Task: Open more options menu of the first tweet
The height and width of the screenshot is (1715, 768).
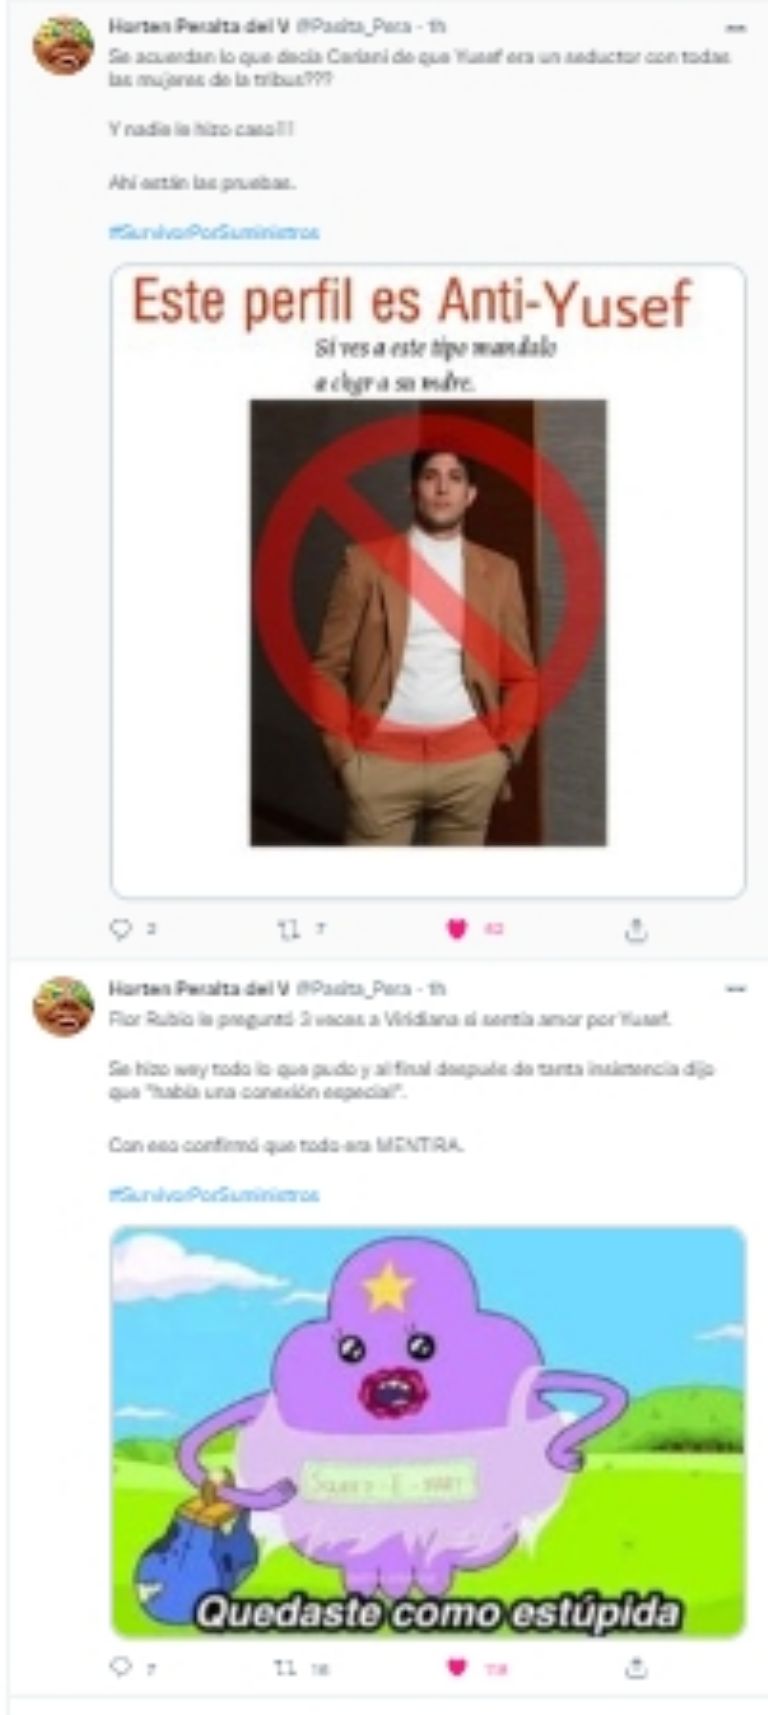Action: (x=736, y=28)
